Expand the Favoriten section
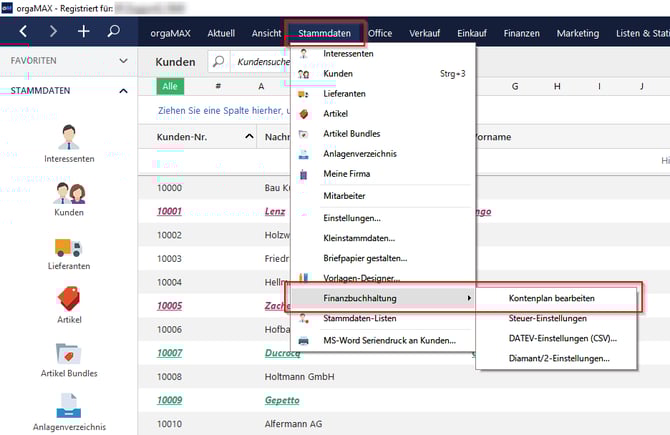 tap(123, 61)
